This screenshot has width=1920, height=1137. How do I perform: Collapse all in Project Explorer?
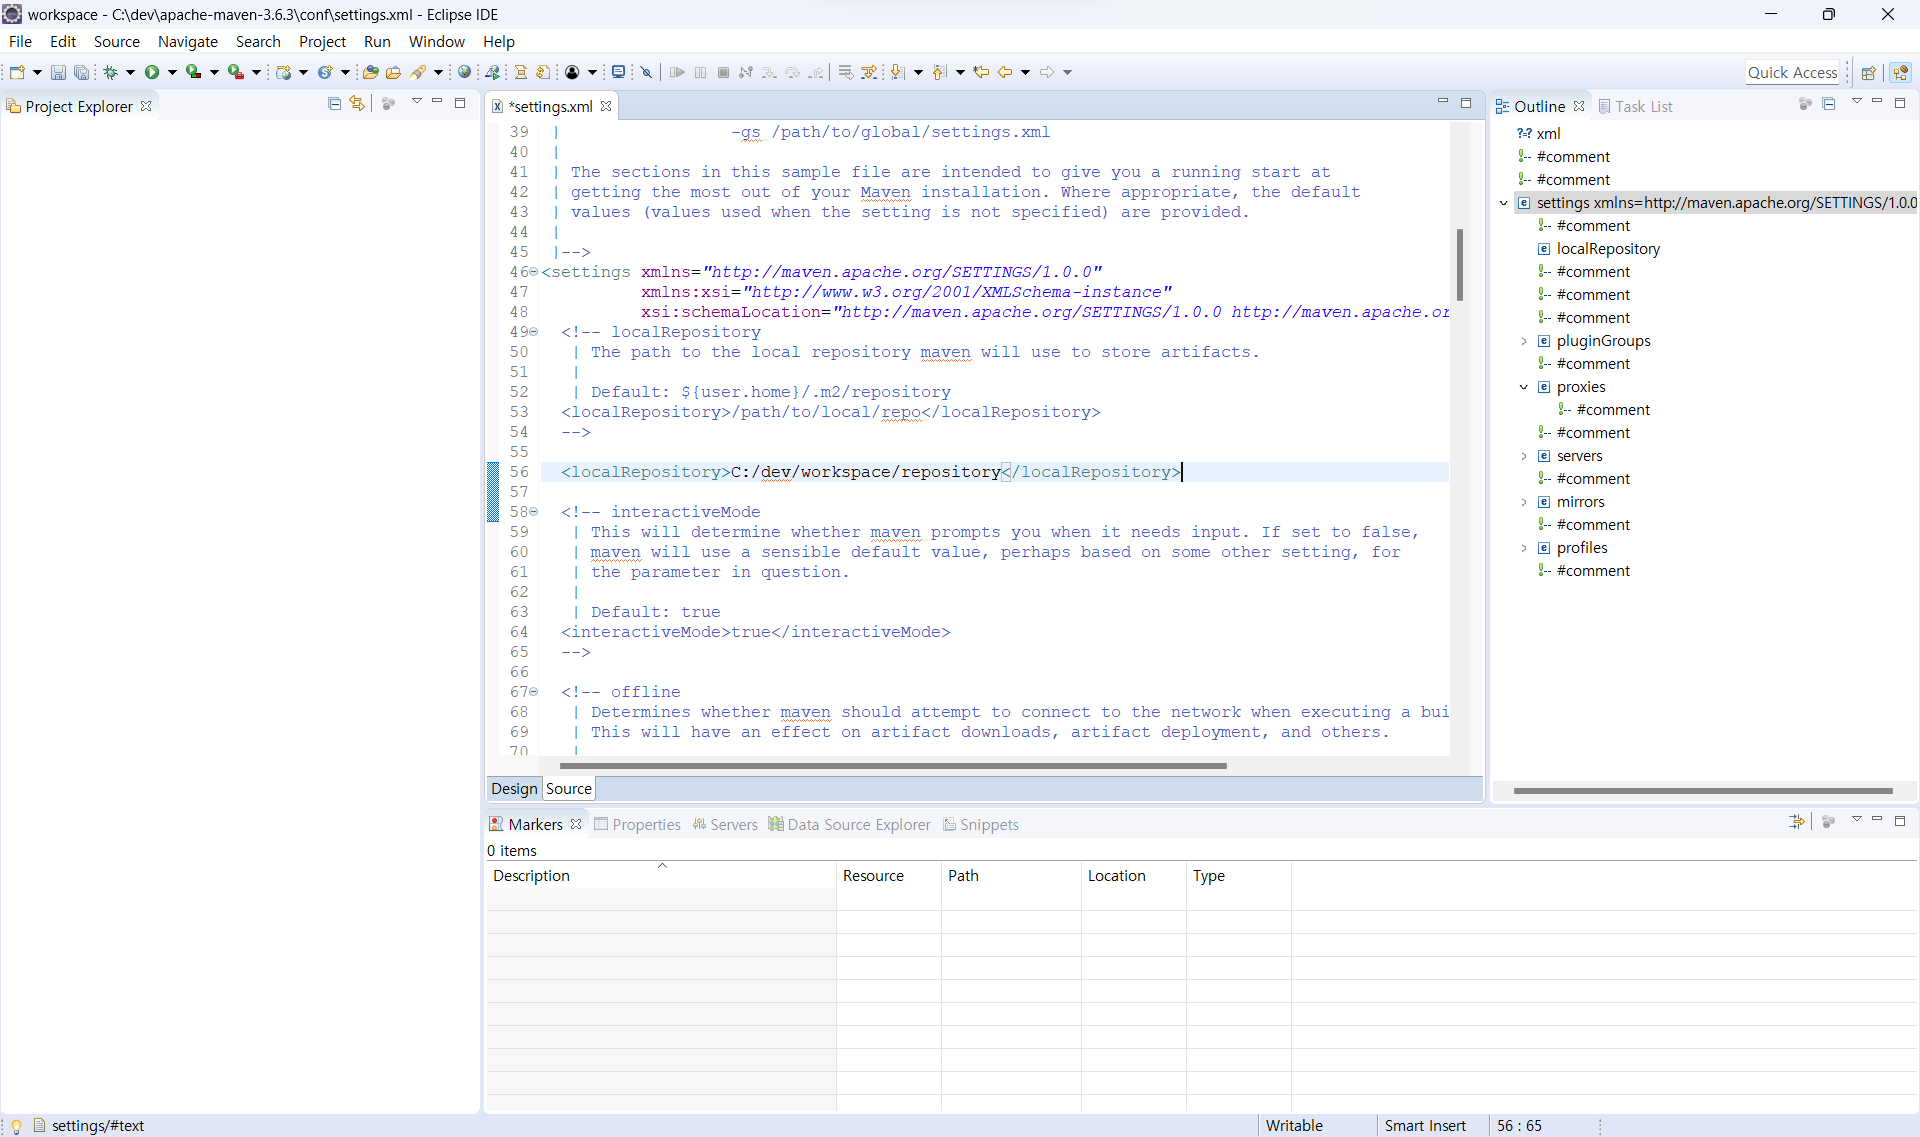coord(334,104)
